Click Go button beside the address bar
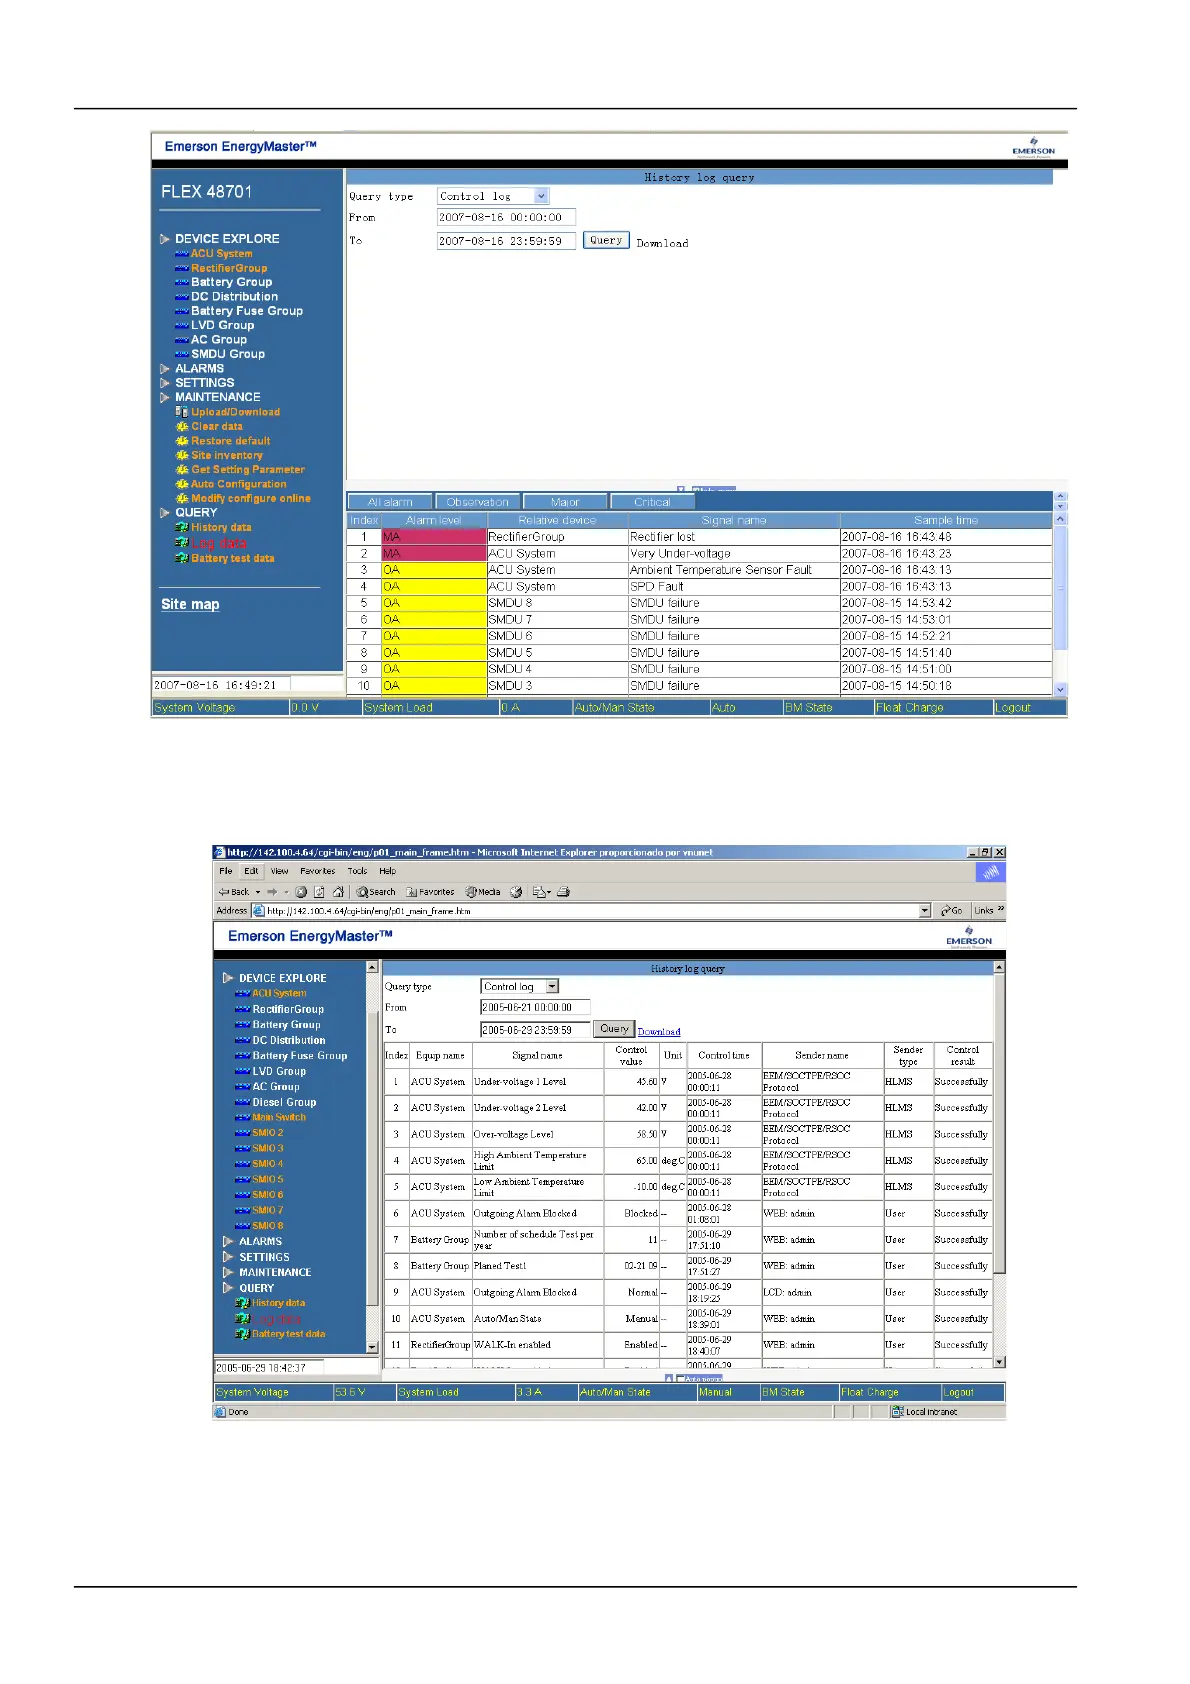1190x1684 pixels. click(952, 911)
